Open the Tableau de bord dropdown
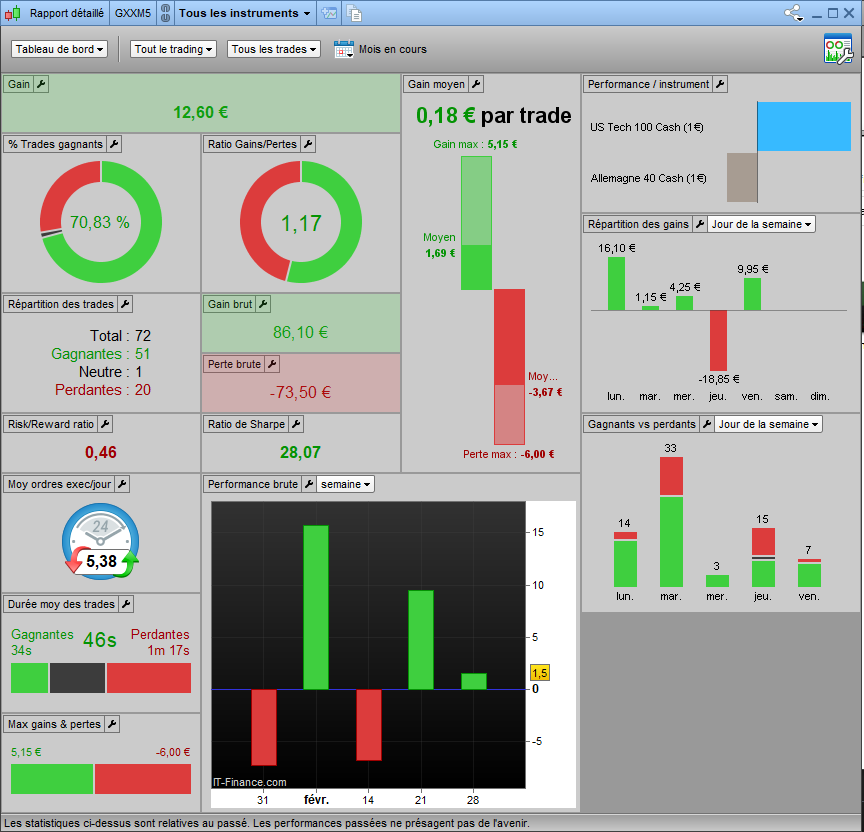Screen dimensions: 864x832 [x=59, y=49]
